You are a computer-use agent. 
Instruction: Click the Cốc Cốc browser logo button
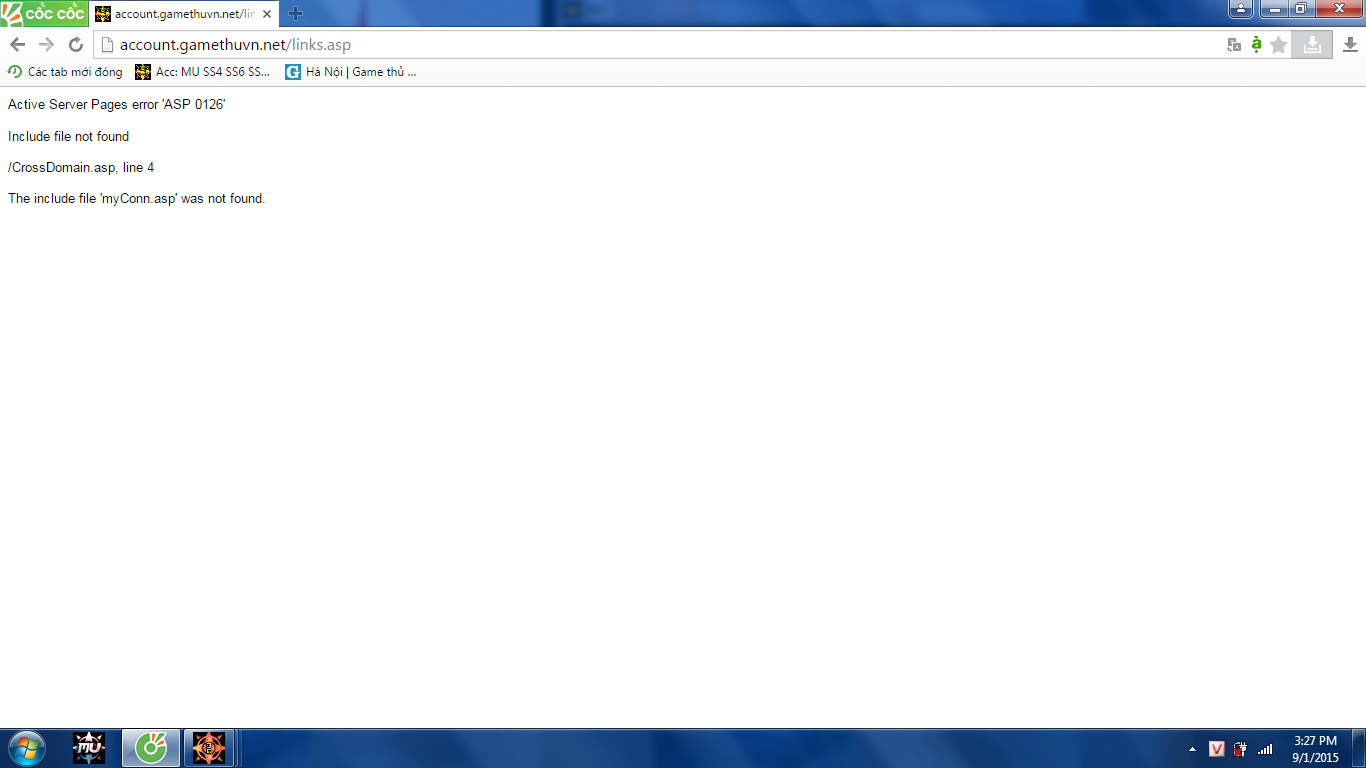coord(44,13)
